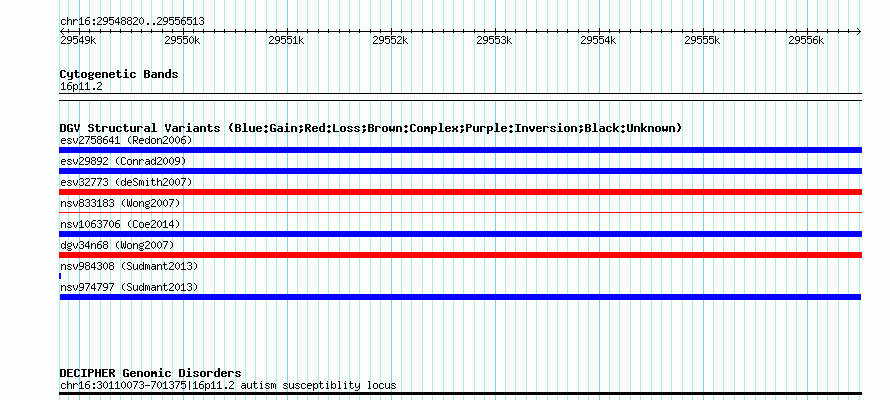Open the esv29892 (Conrad2009) label
The image size is (890, 400).
click(x=123, y=161)
